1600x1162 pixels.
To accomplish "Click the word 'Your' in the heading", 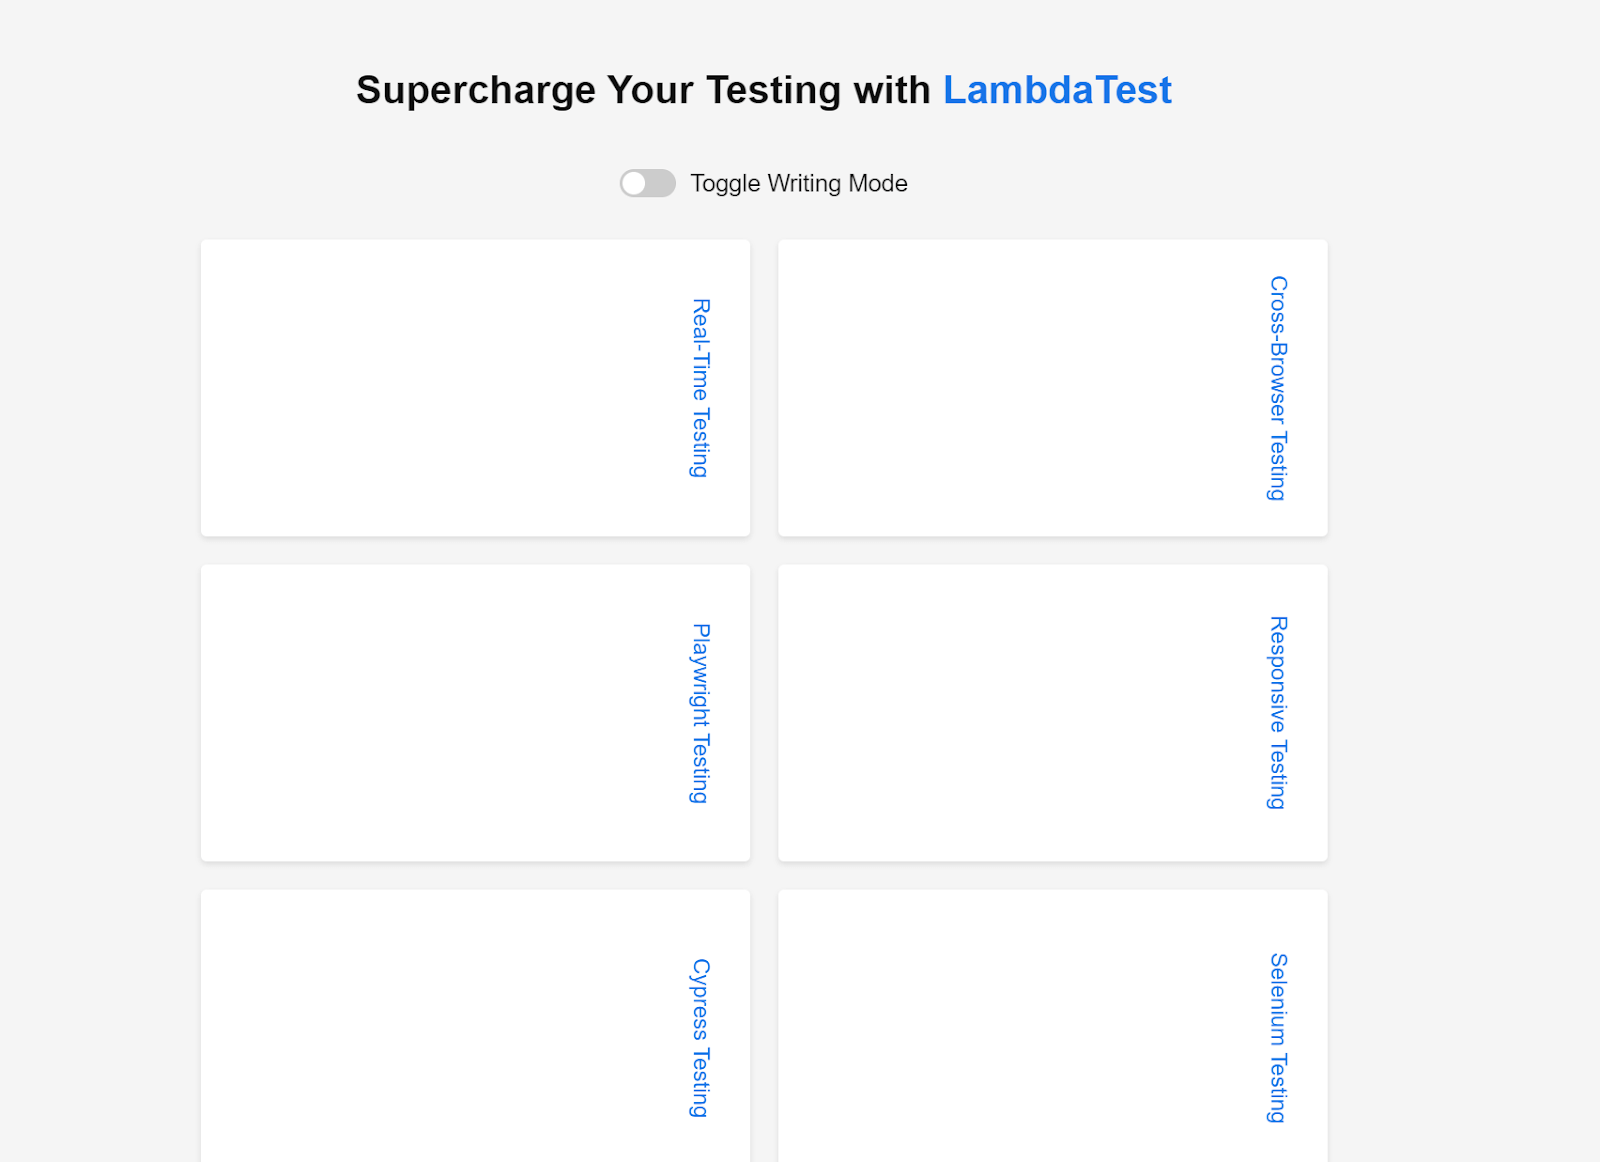I will point(650,91).
